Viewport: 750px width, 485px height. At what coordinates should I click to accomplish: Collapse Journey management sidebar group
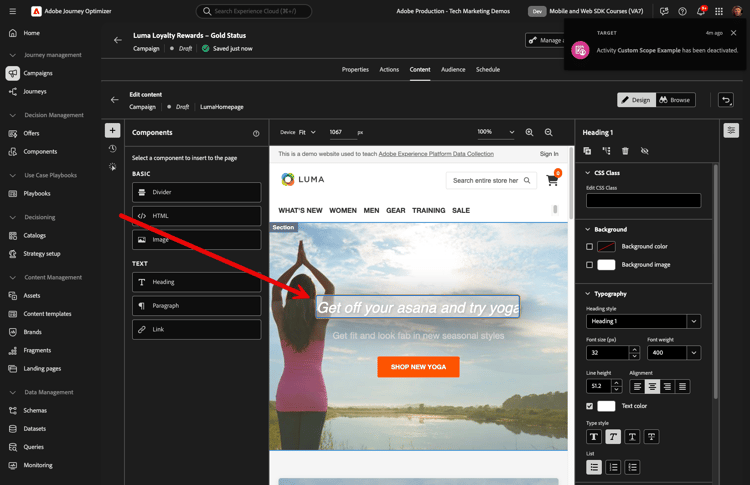click(13, 55)
